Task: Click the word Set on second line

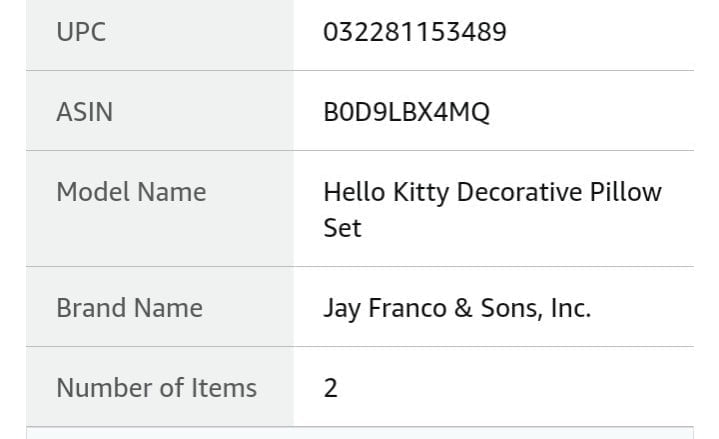Action: point(342,228)
